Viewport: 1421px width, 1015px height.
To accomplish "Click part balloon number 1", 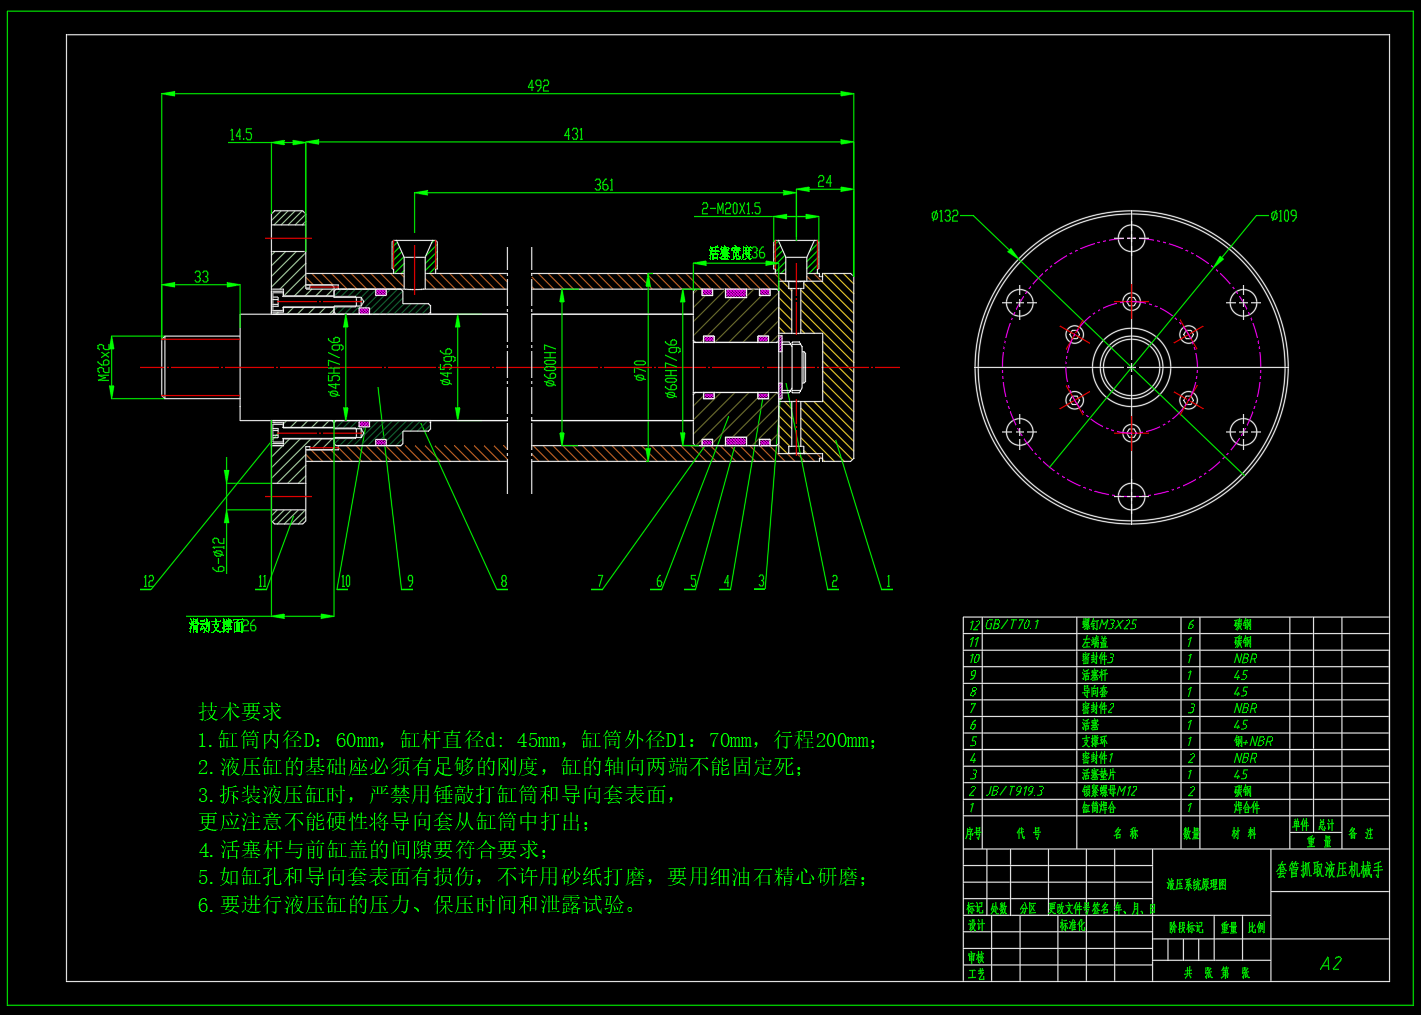I will pyautogui.click(x=886, y=582).
